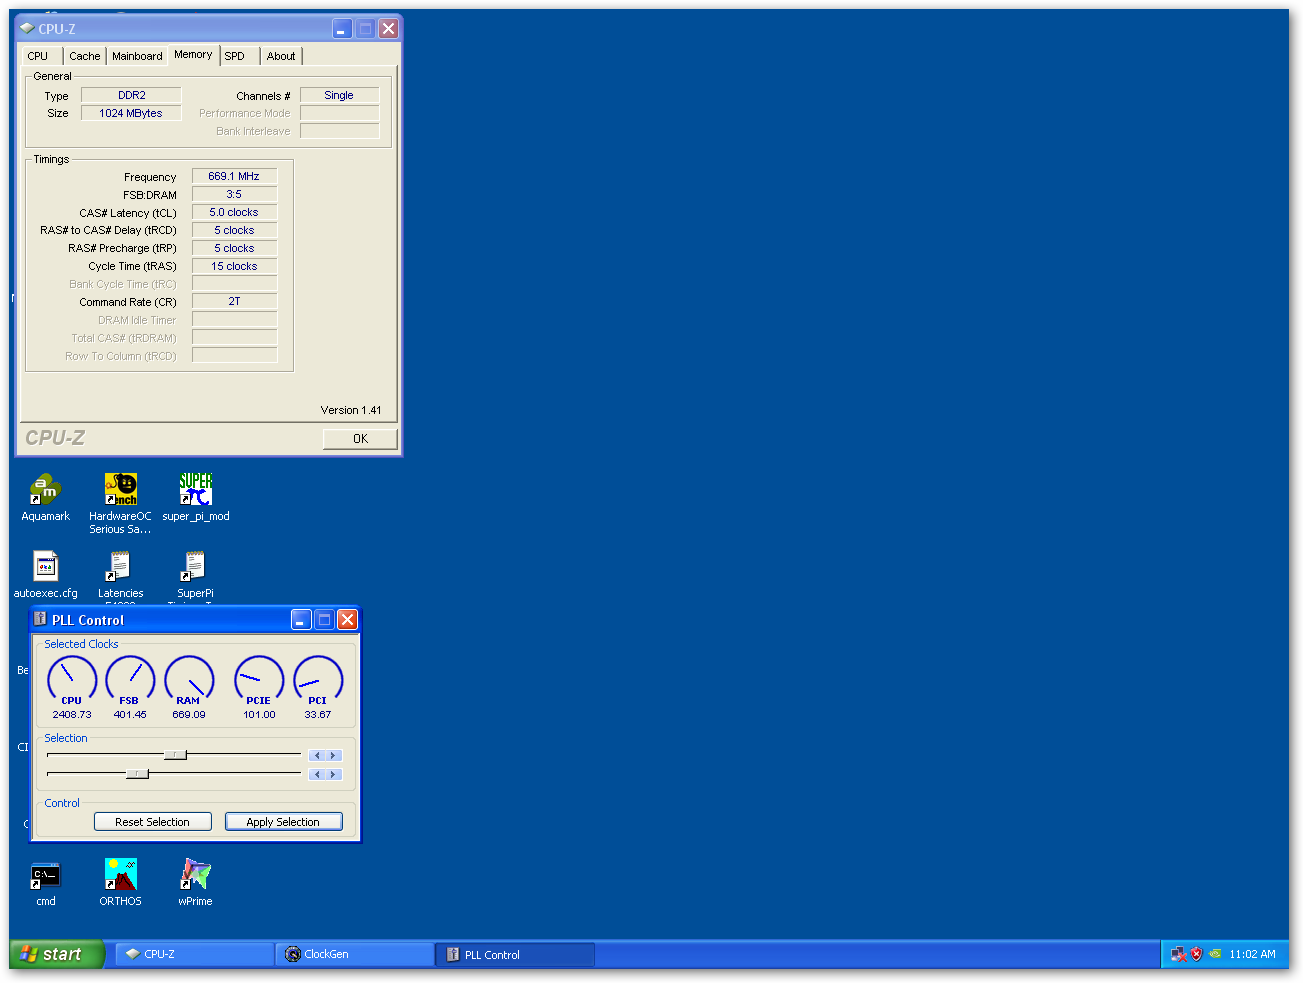Switch to the ClockGen taskbar button
The width and height of the screenshot is (1303, 983).
click(354, 954)
